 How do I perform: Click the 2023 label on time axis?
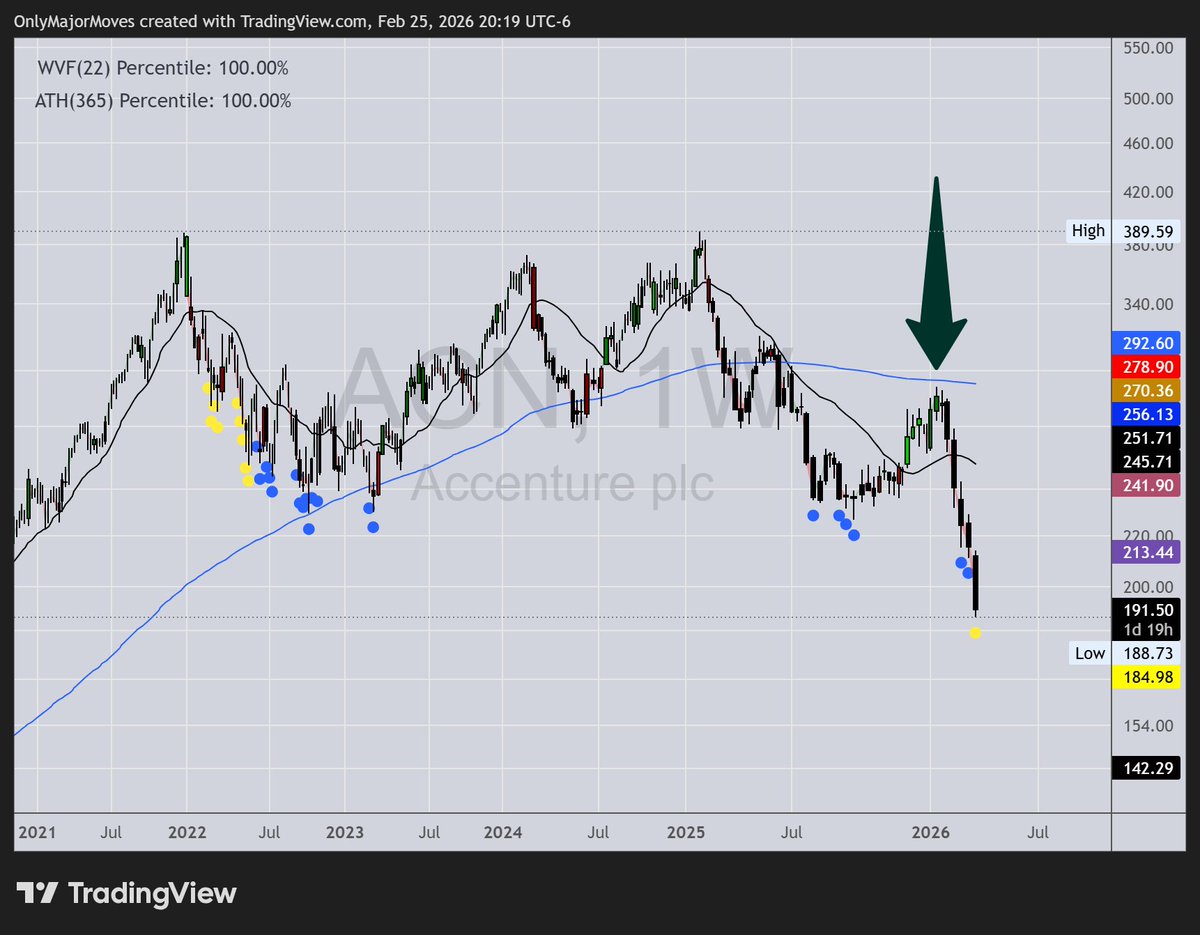[x=344, y=831]
